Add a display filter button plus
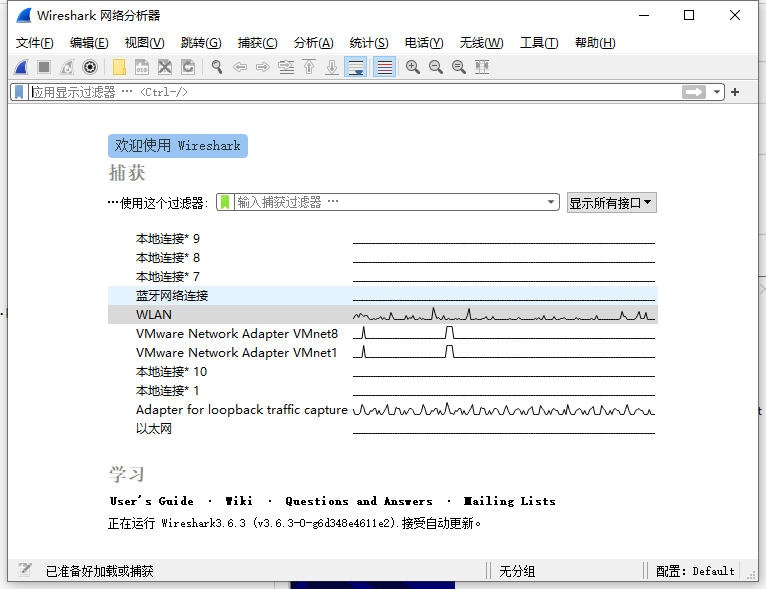The height and width of the screenshot is (589, 766). pos(735,92)
